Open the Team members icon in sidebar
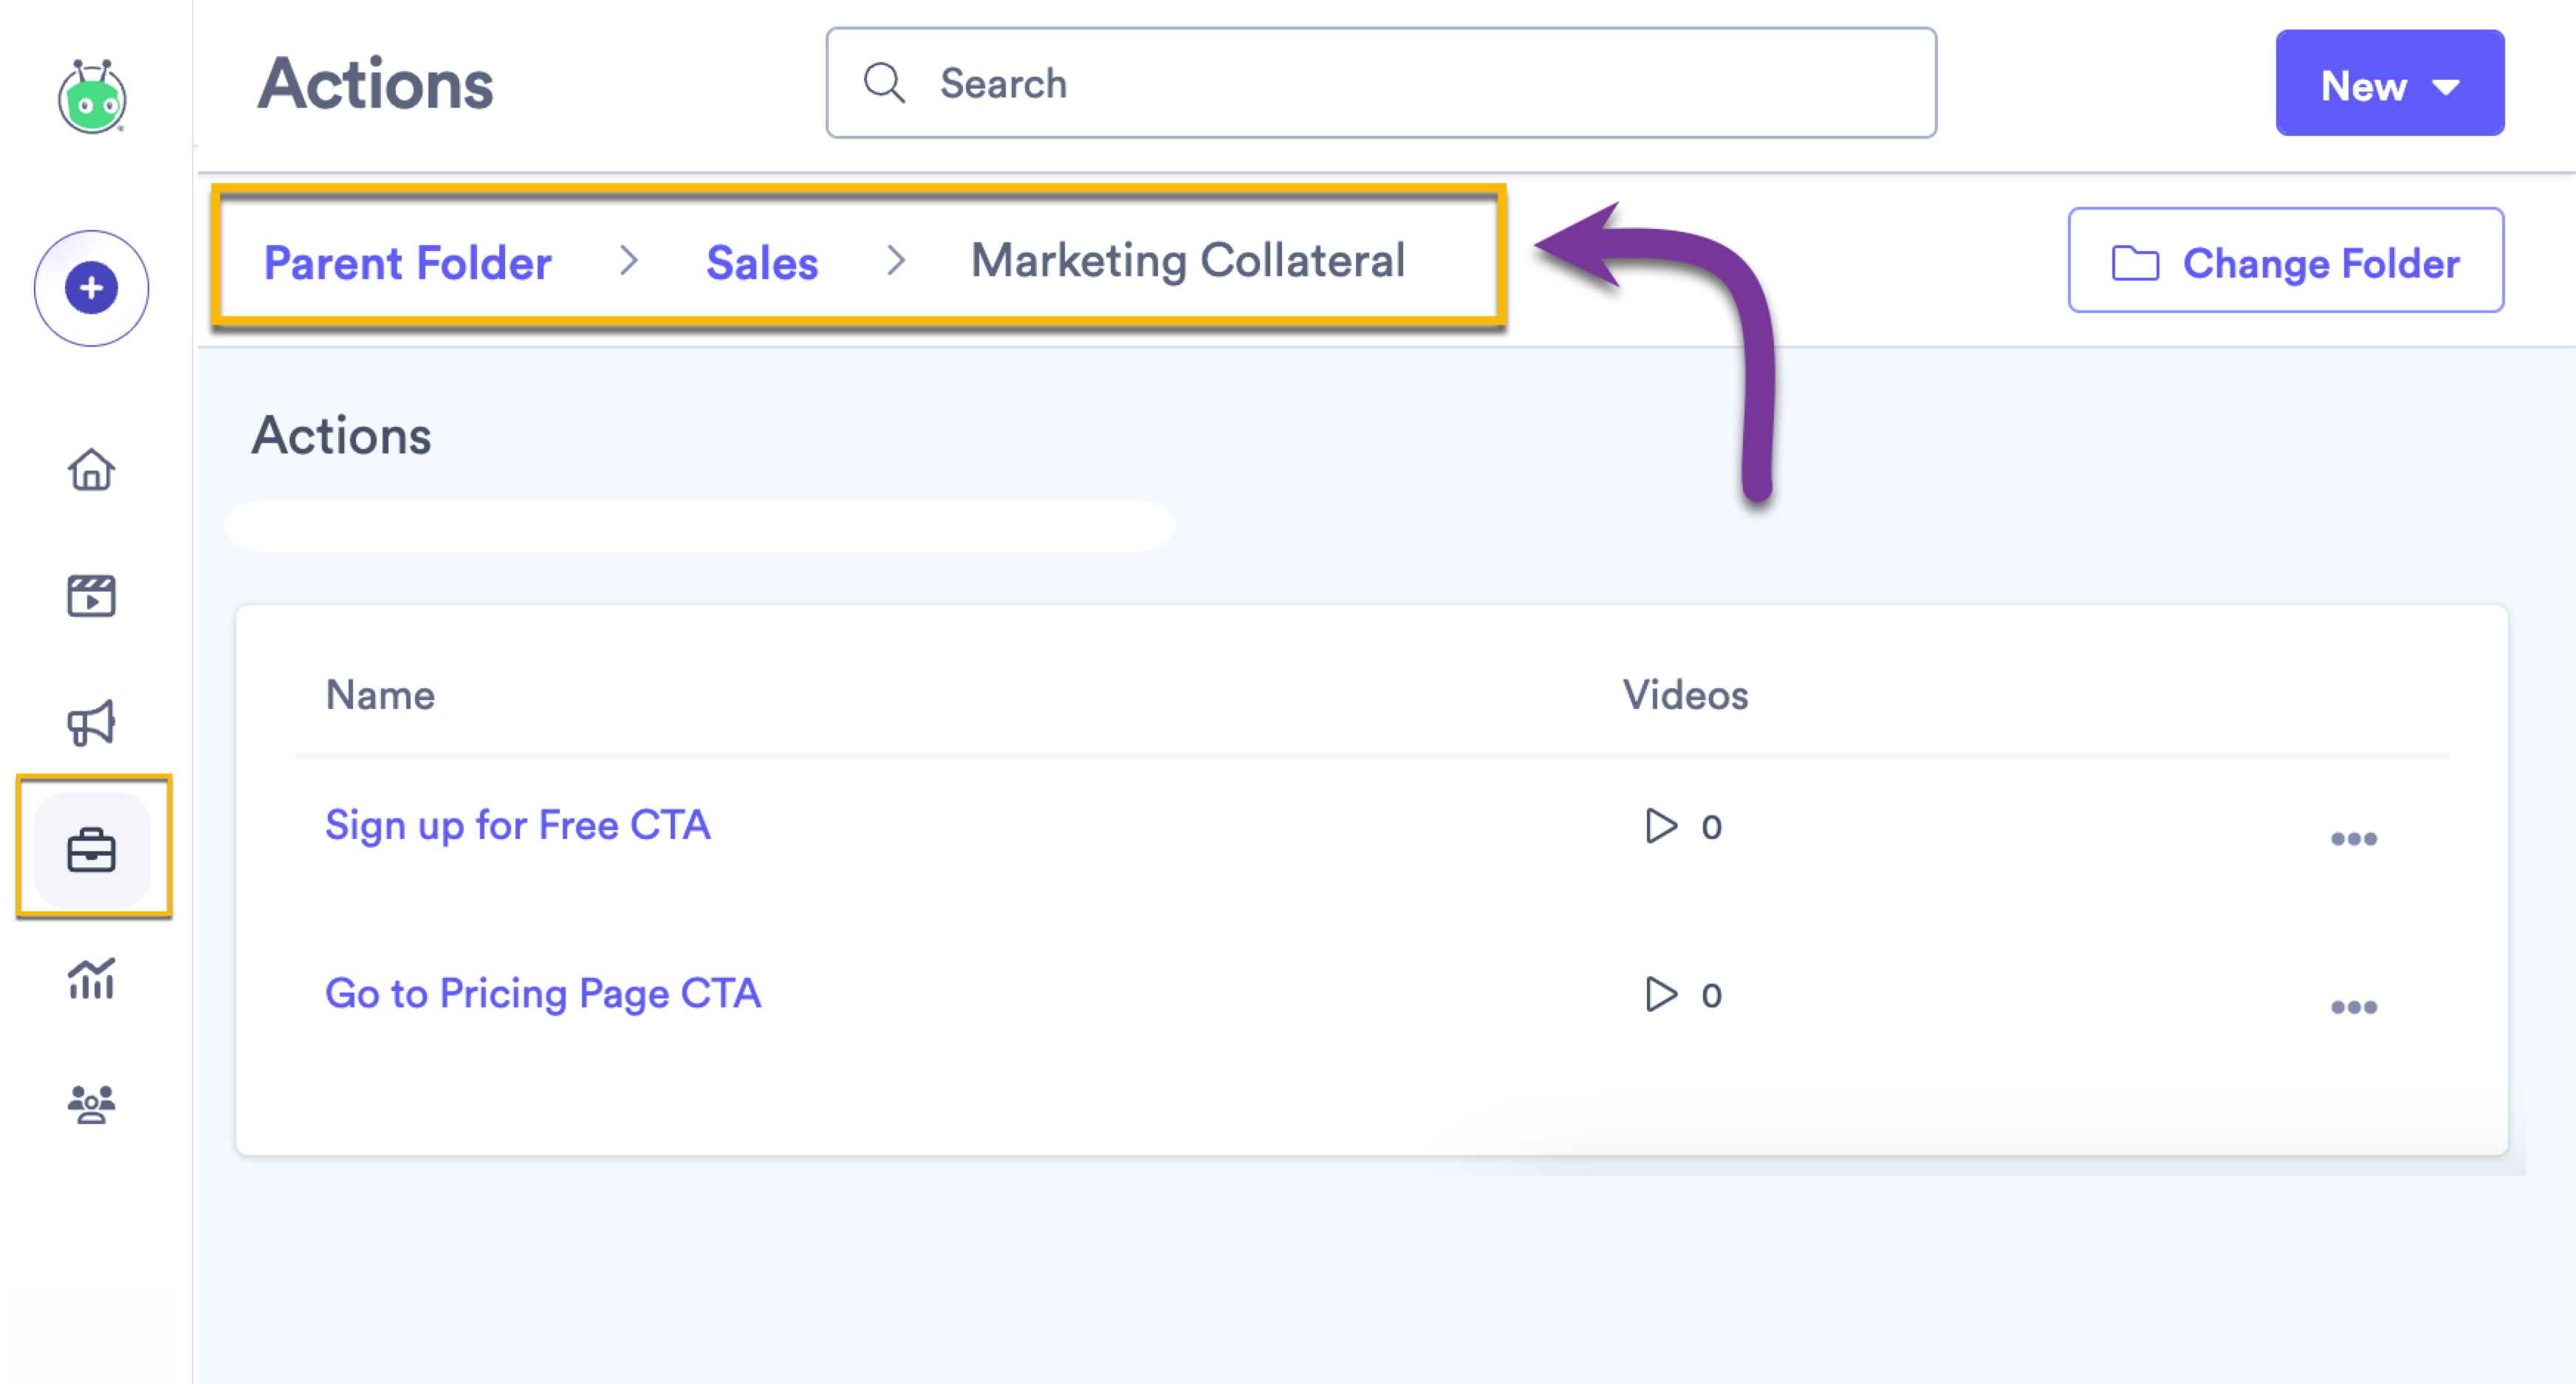Viewport: 2576px width, 1384px height. (x=91, y=1105)
